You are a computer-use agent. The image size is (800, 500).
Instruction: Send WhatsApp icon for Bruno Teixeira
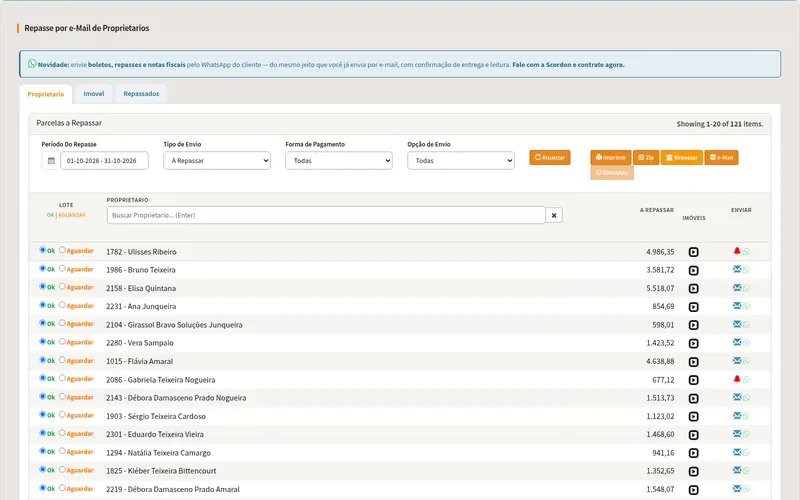(x=746, y=270)
